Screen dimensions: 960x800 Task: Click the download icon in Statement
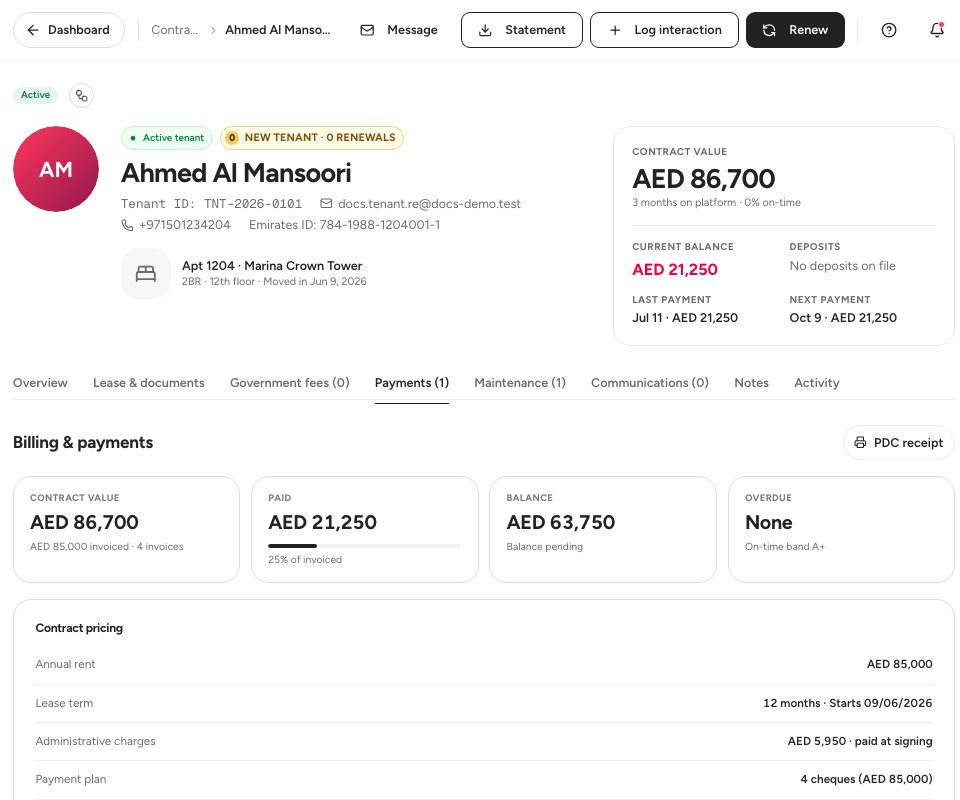pyautogui.click(x=485, y=30)
